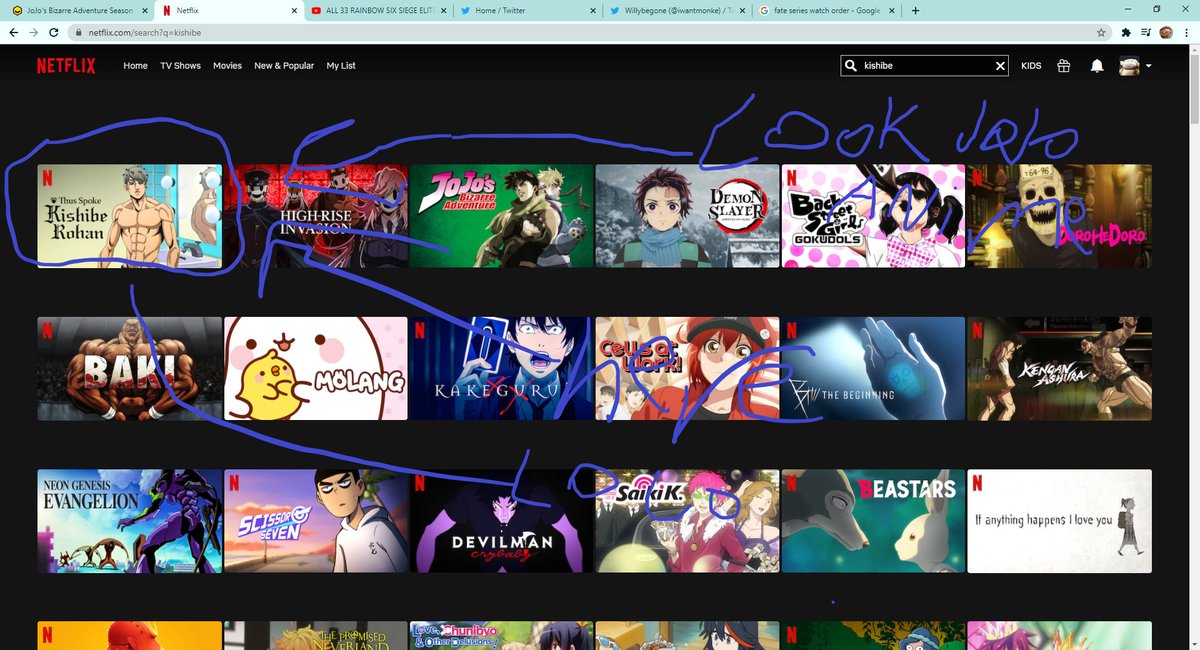The image size is (1200, 650).
Task: Open Chrome menu three dots
Action: pos(1187,32)
